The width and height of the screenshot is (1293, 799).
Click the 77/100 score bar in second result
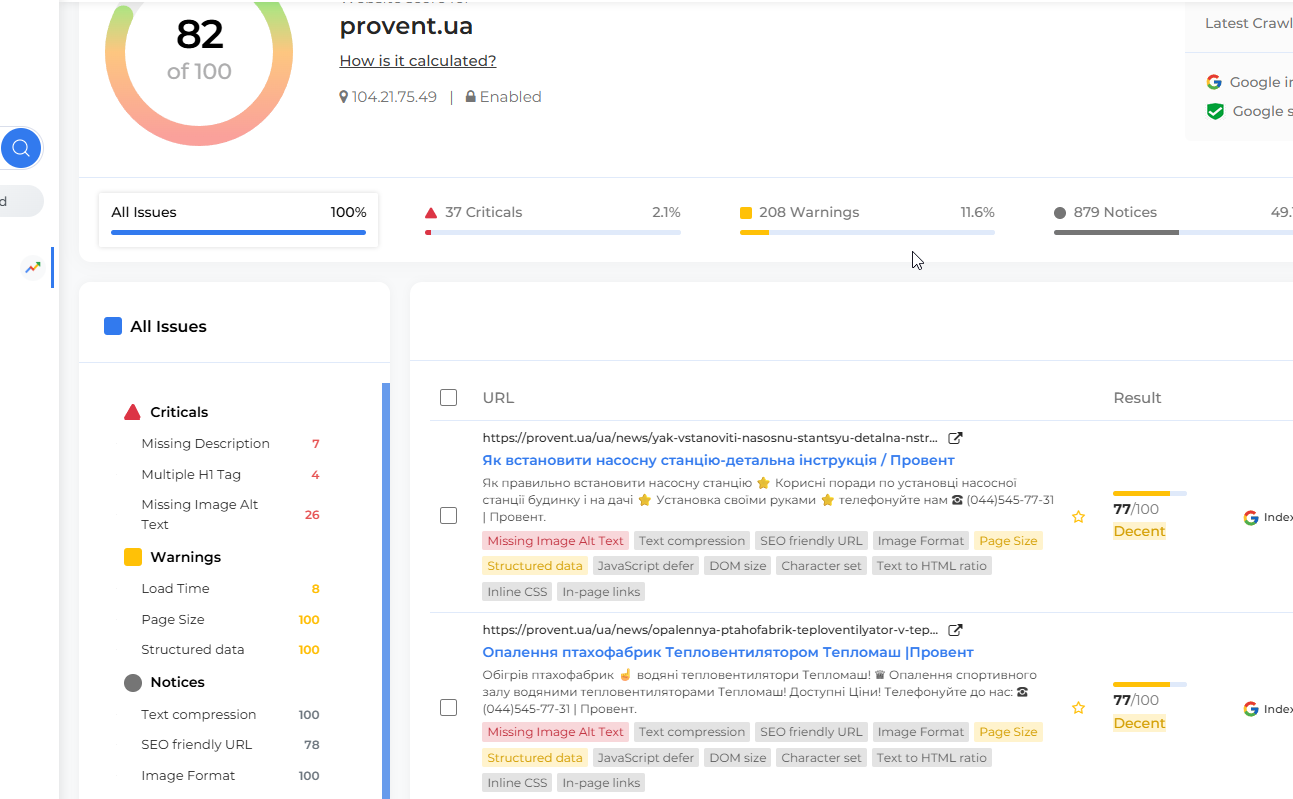point(1150,685)
